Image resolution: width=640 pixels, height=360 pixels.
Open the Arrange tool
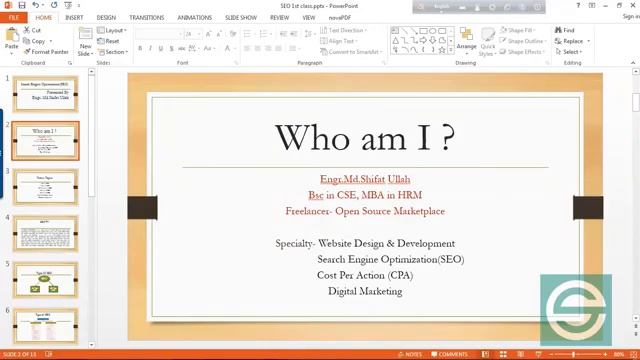pyautogui.click(x=467, y=41)
